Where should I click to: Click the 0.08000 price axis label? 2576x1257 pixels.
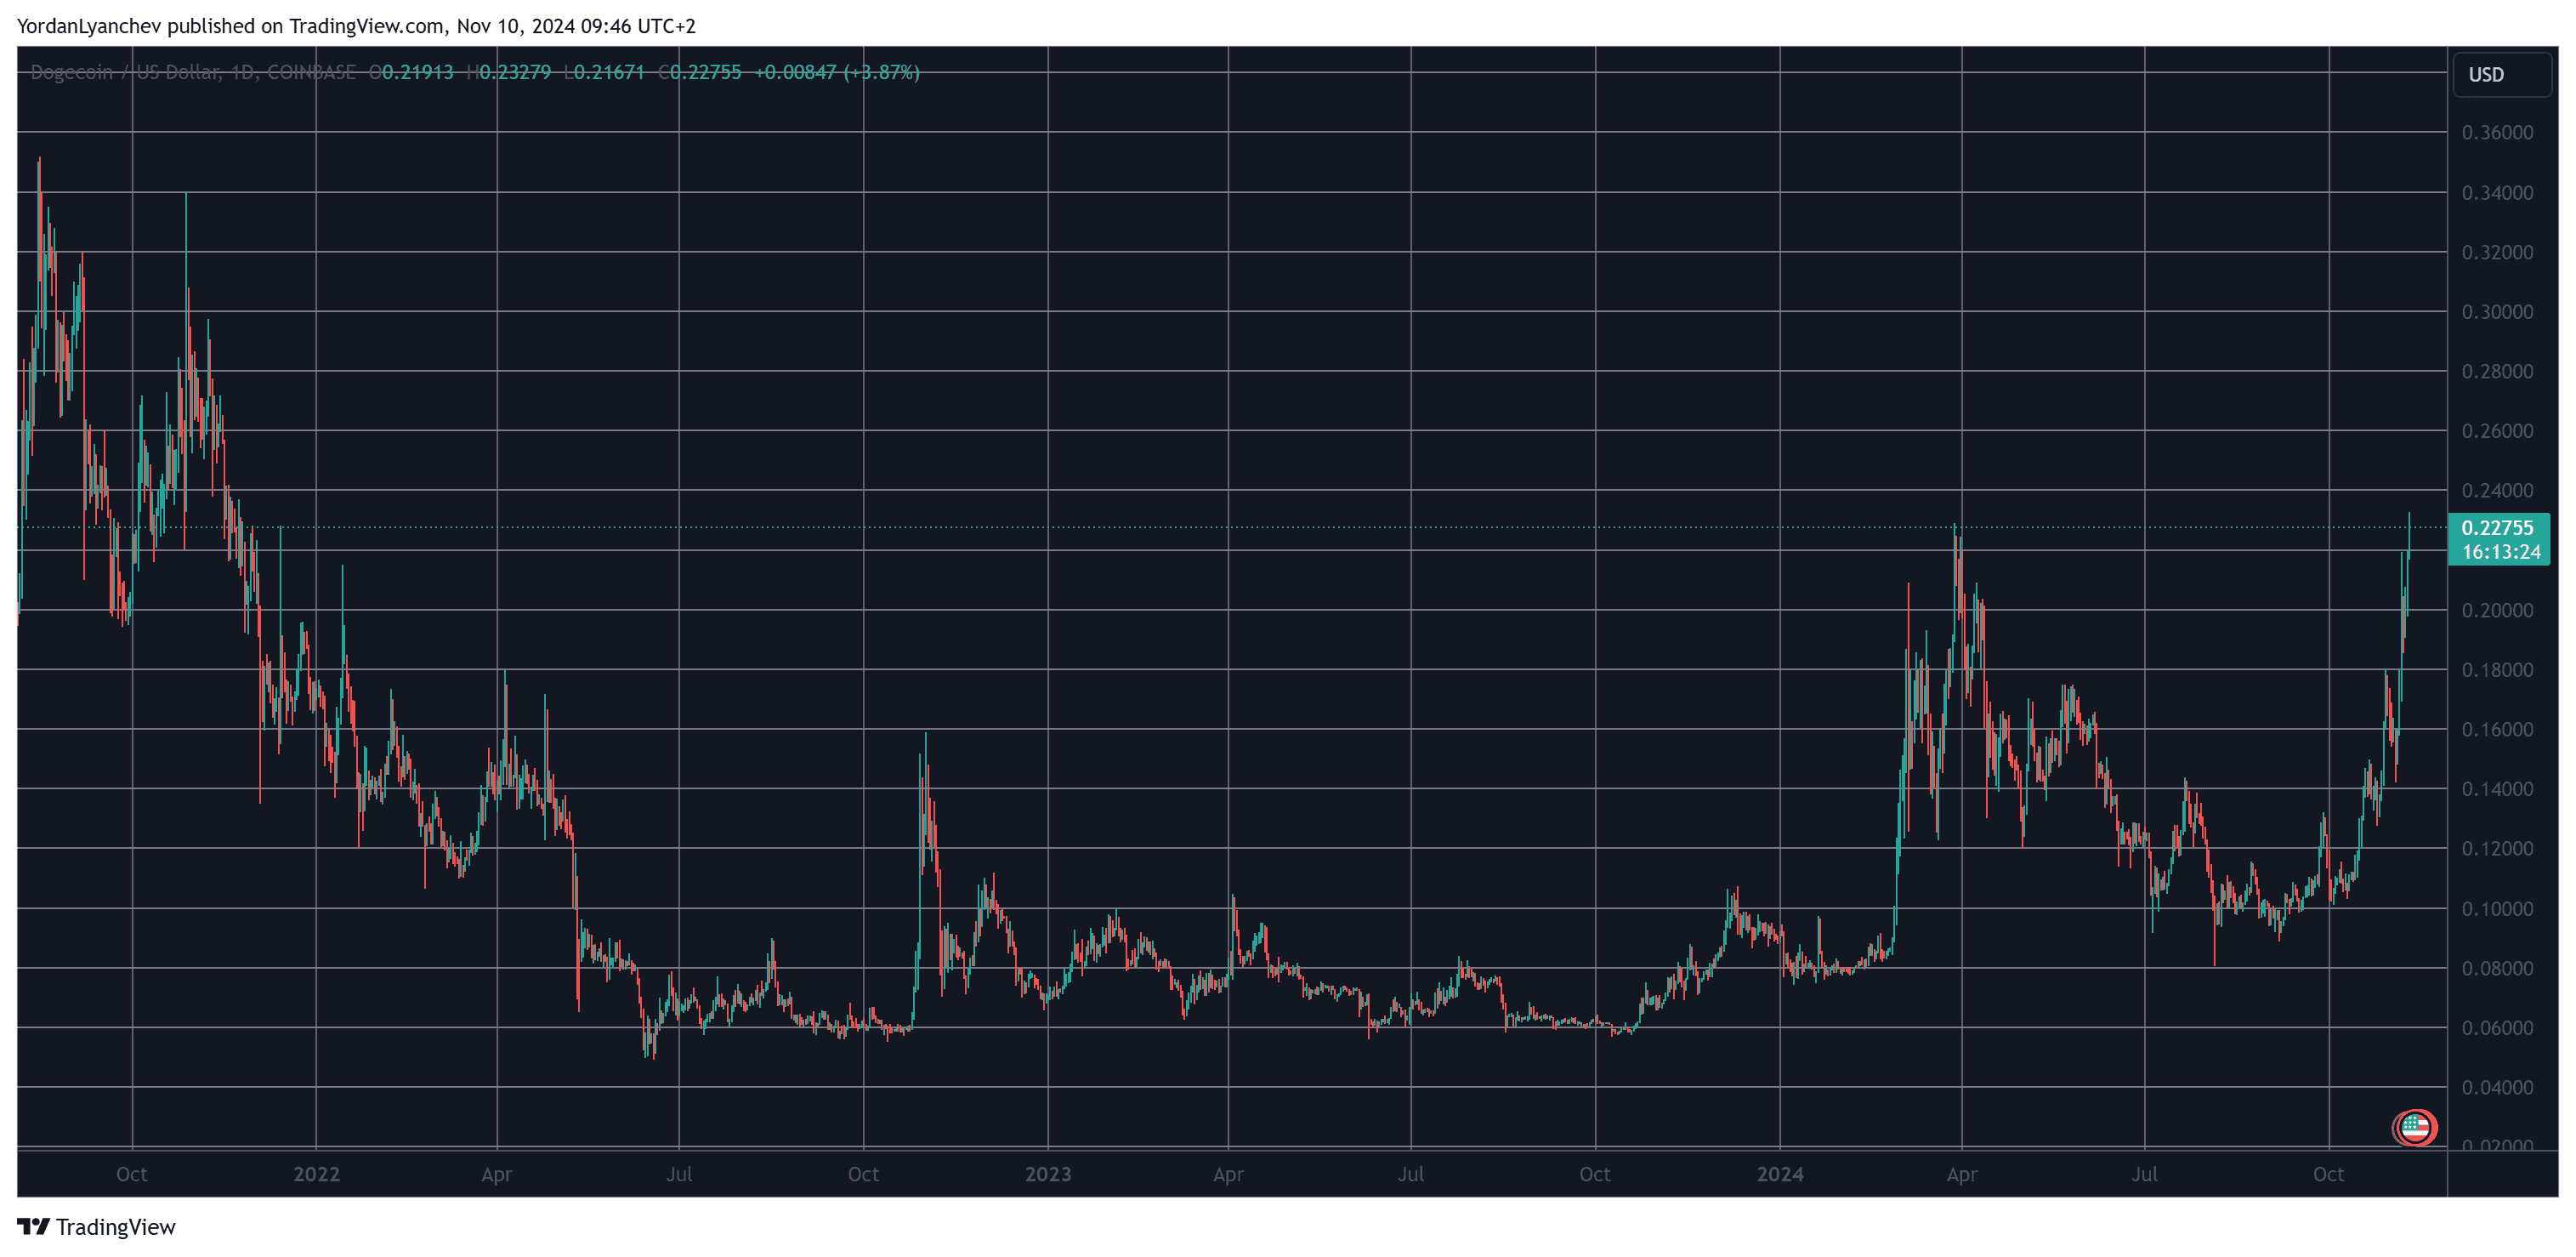2497,968
